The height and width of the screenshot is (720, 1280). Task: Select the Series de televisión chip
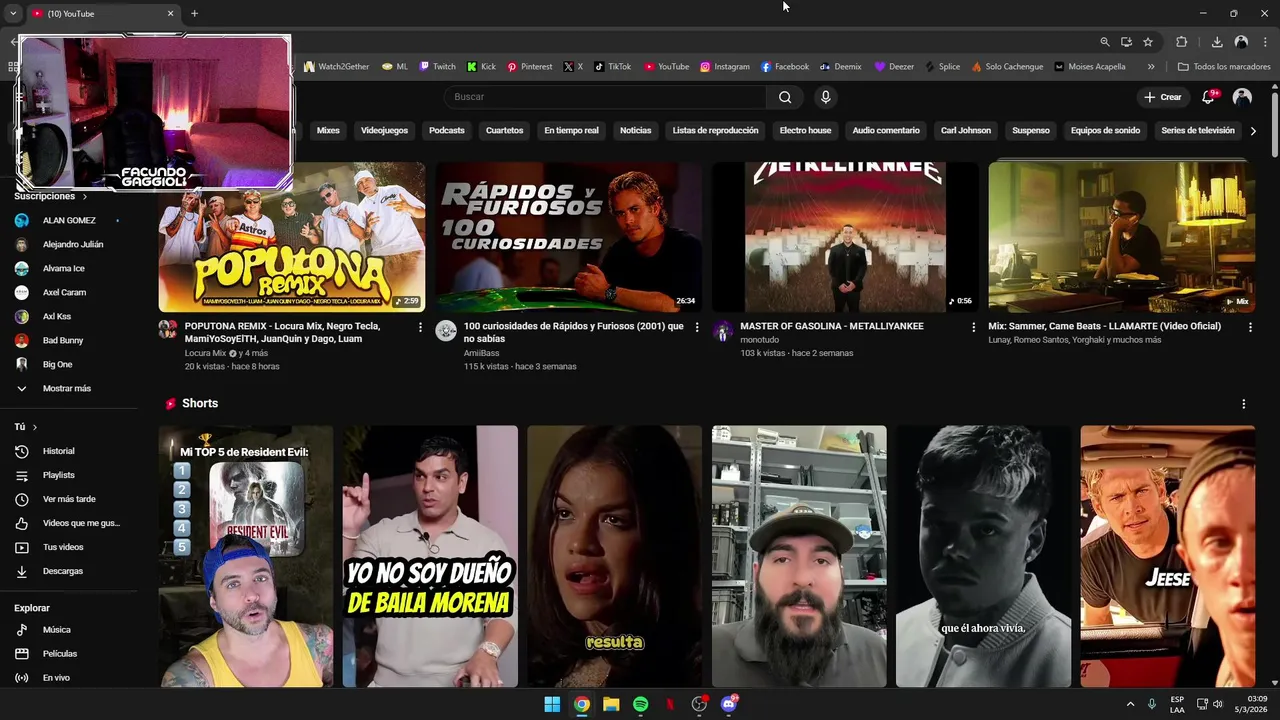[x=1198, y=131]
